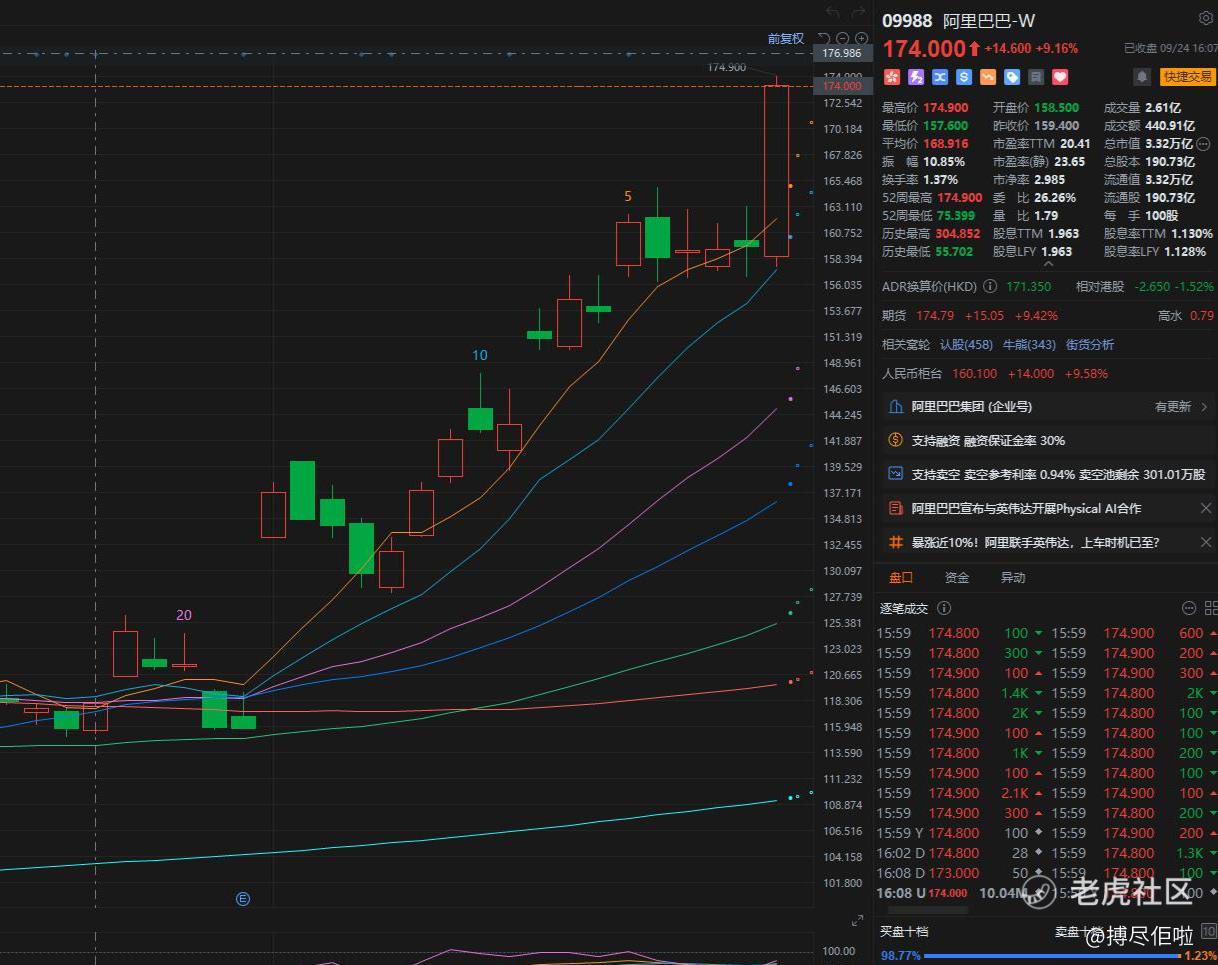Click the blue price tag badge icon
The height and width of the screenshot is (965, 1218).
1012,77
